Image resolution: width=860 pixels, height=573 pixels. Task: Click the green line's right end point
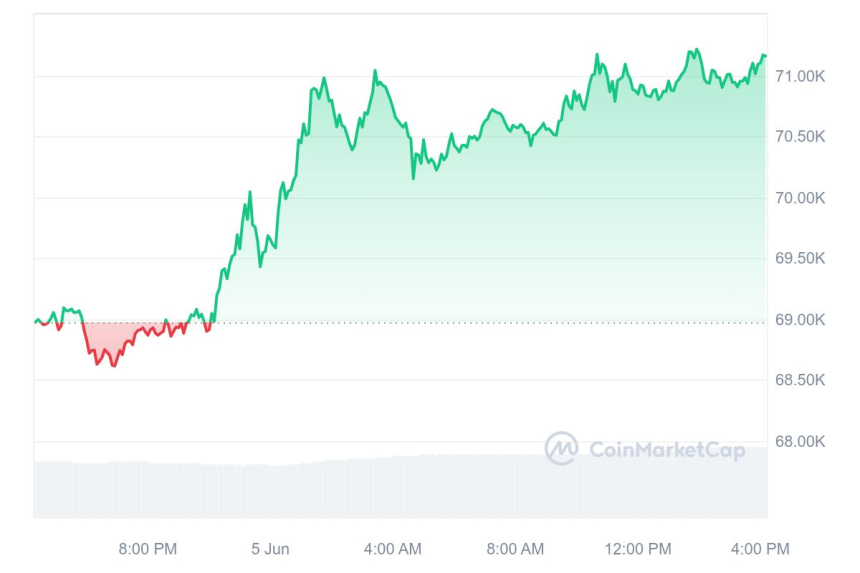click(765, 56)
